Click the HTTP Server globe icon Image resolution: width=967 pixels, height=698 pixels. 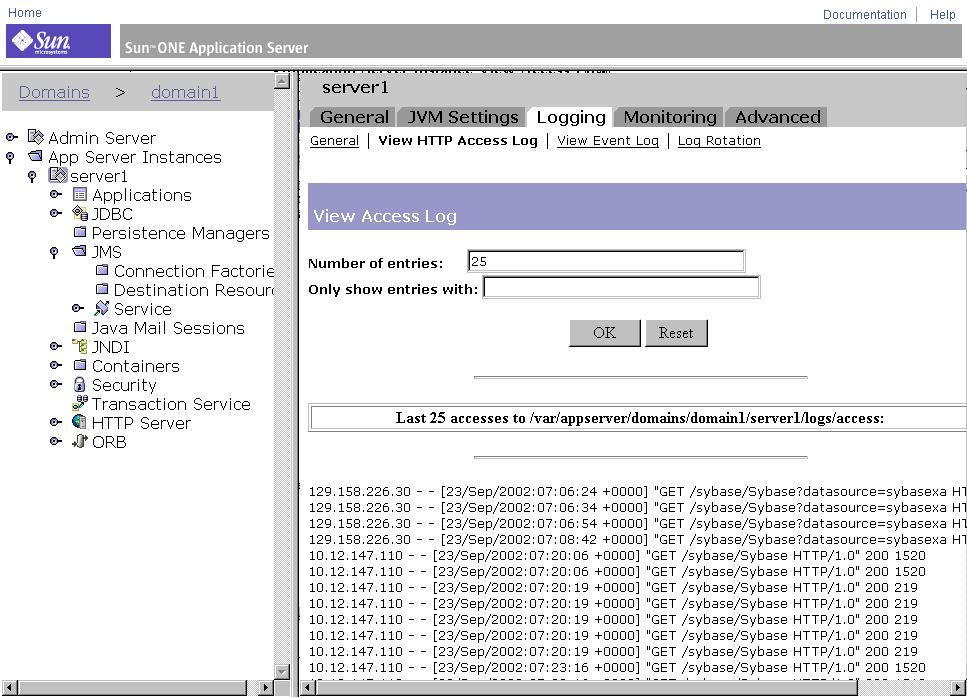pos(80,422)
